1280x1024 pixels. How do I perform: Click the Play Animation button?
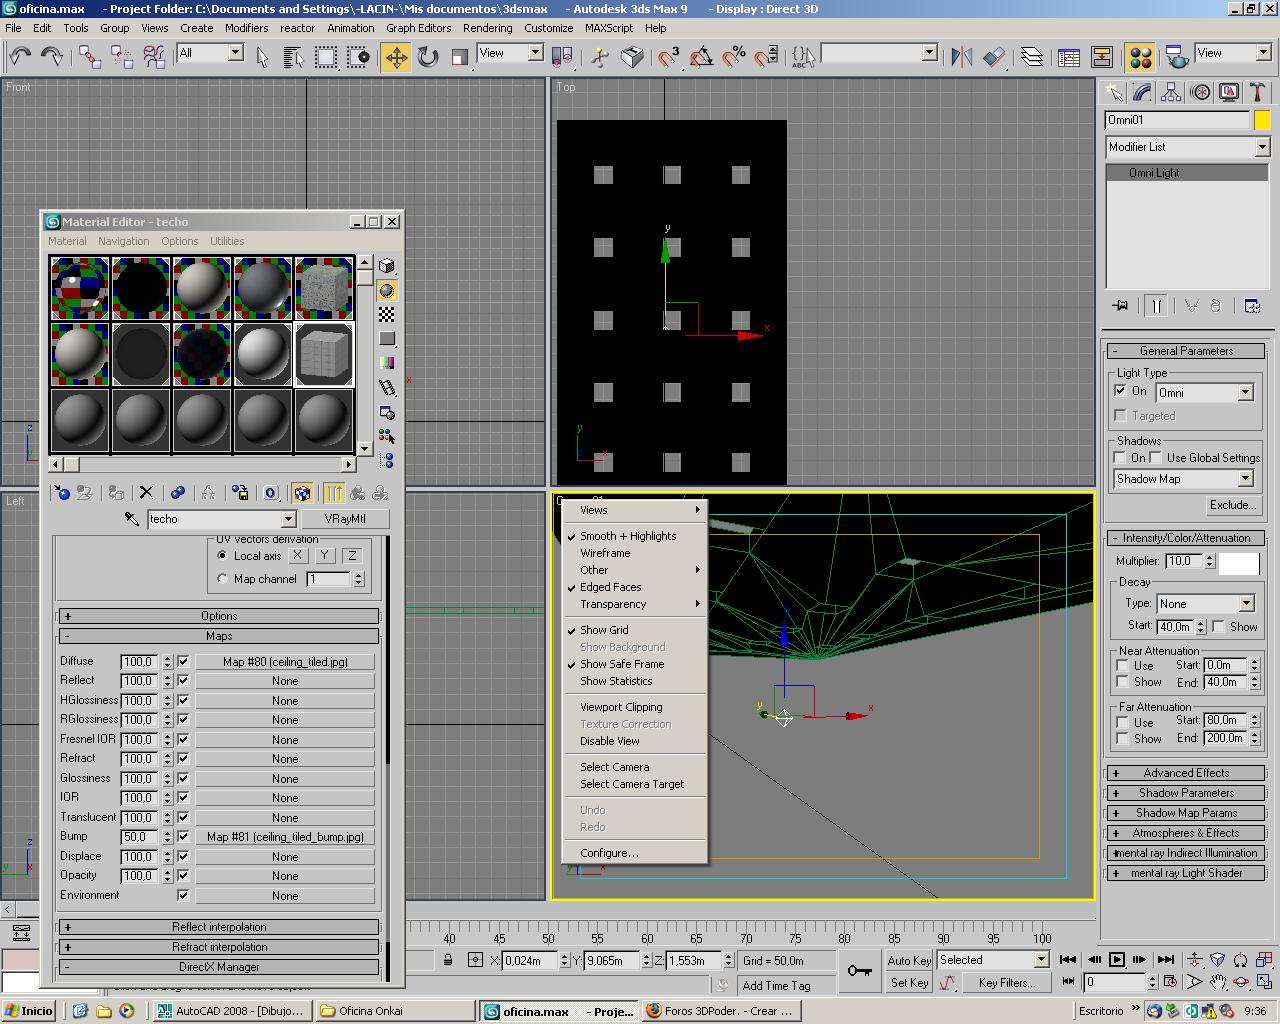pos(1117,960)
